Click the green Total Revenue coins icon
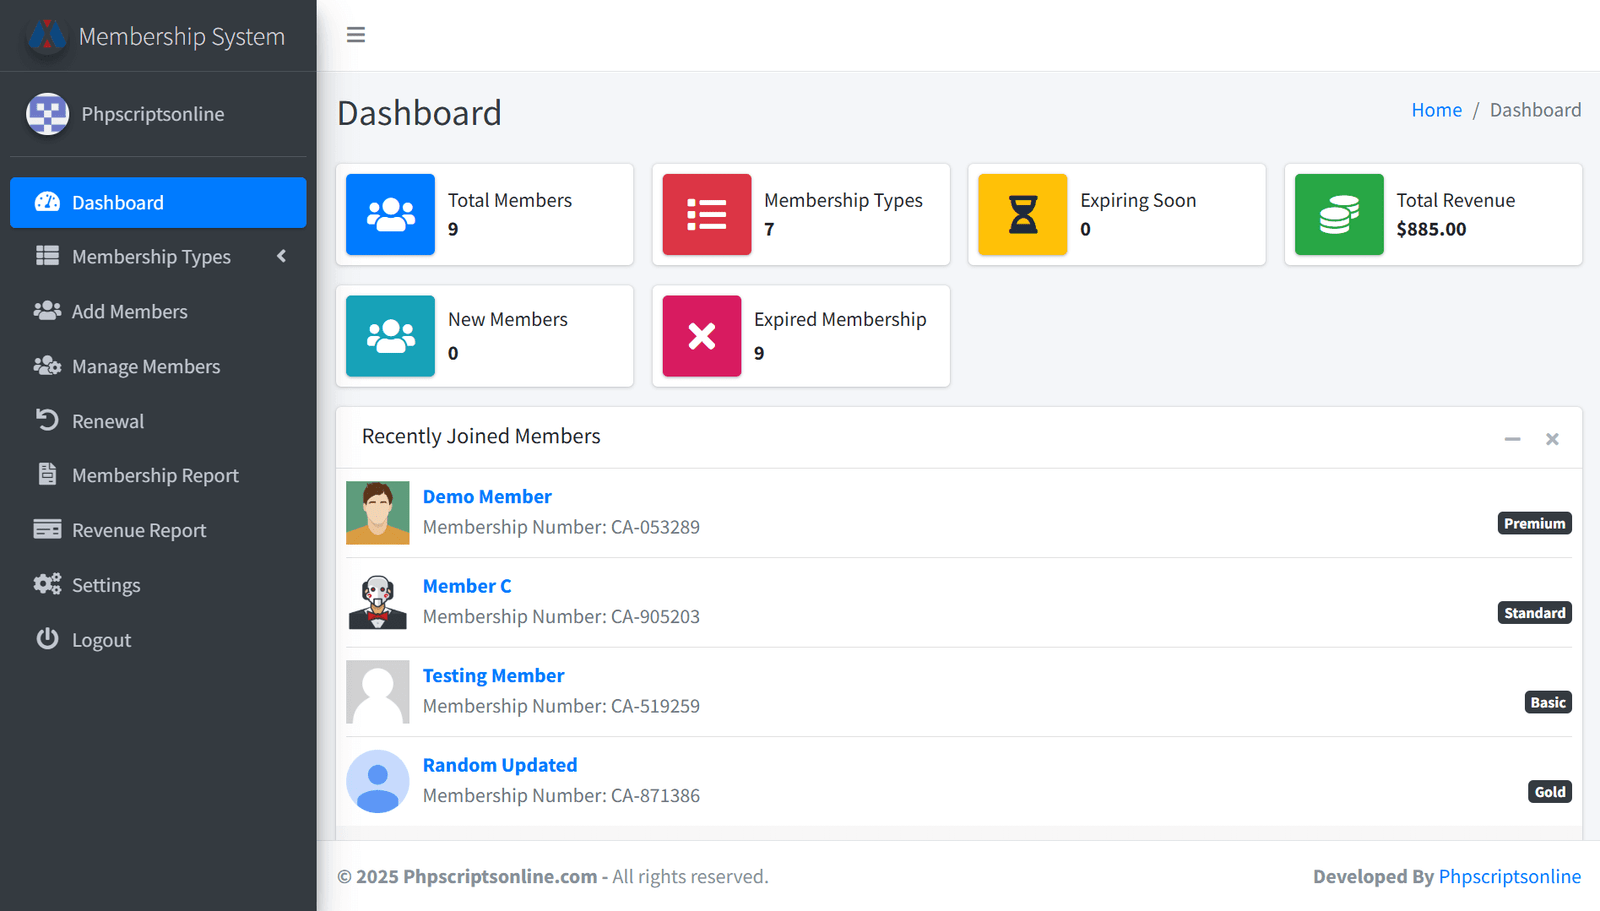The image size is (1600, 911). pos(1338,215)
